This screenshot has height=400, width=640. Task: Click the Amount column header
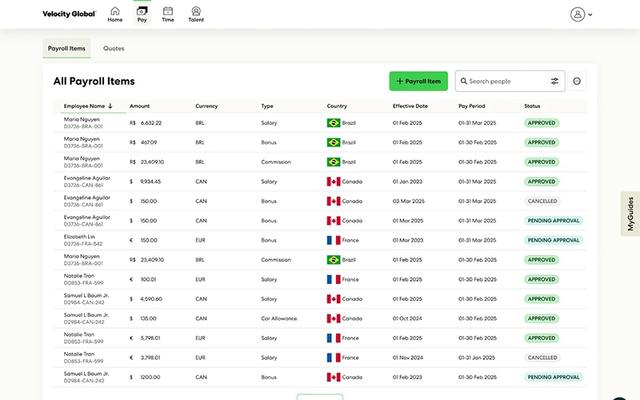[140, 106]
